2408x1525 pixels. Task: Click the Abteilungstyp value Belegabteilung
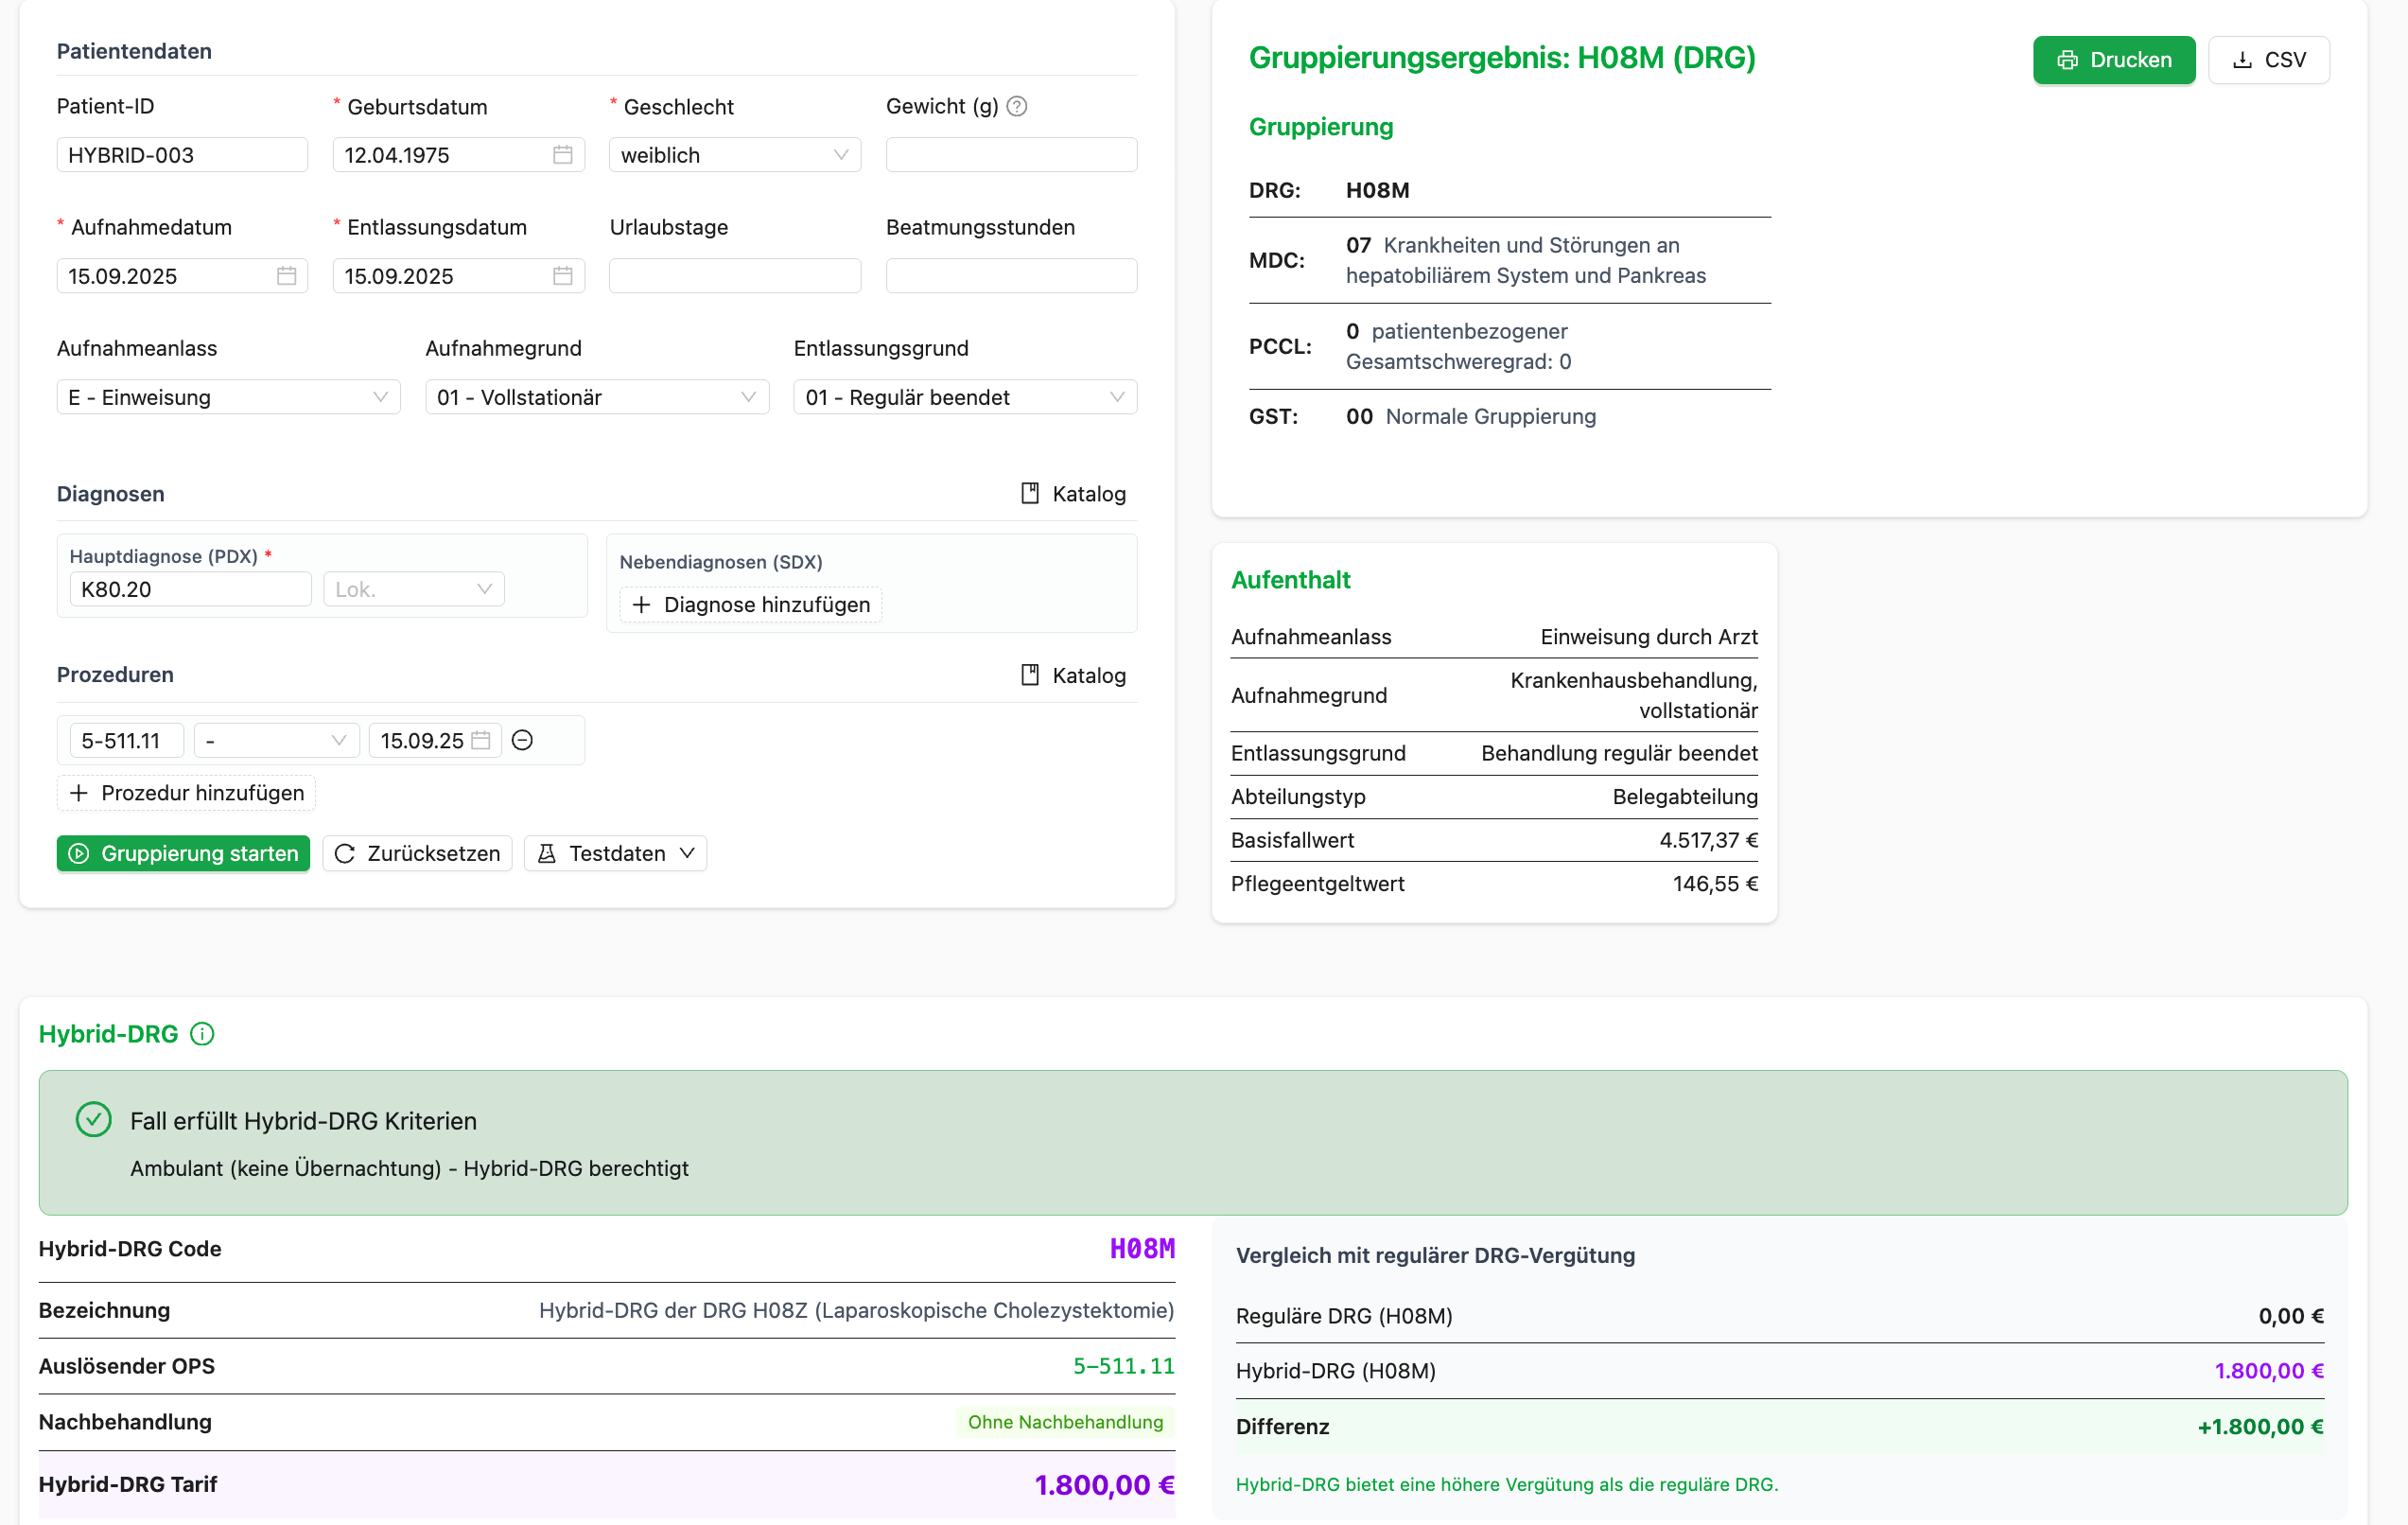pyautogui.click(x=1685, y=797)
